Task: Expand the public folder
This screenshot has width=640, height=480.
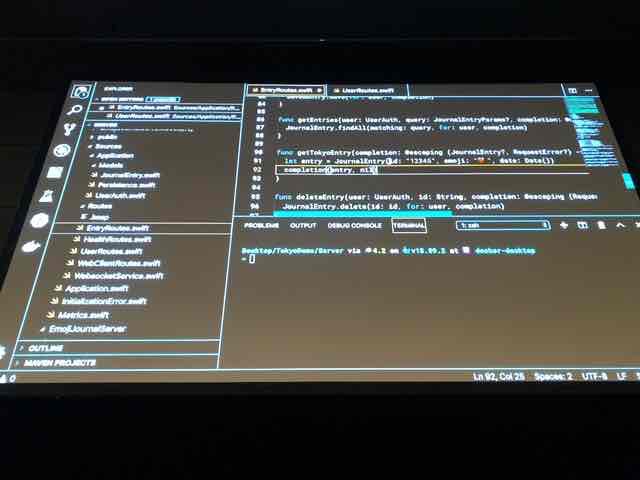Action: click(105, 137)
